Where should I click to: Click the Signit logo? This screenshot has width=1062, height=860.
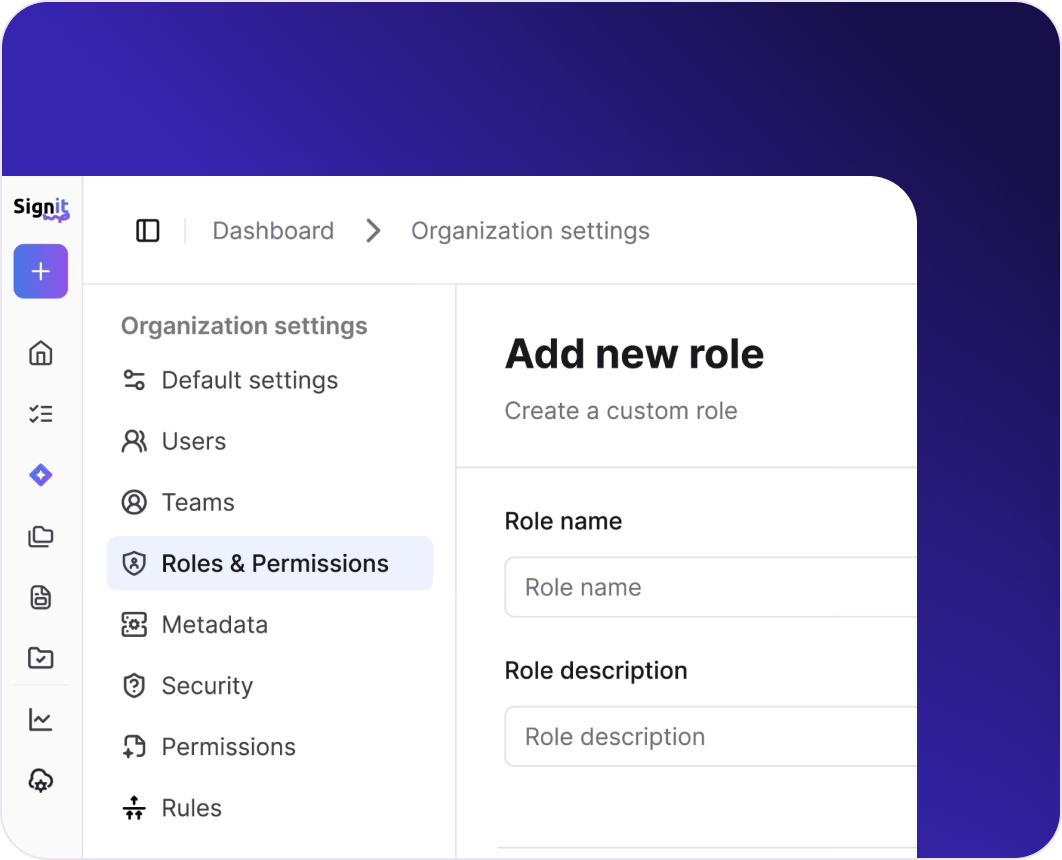(x=41, y=208)
